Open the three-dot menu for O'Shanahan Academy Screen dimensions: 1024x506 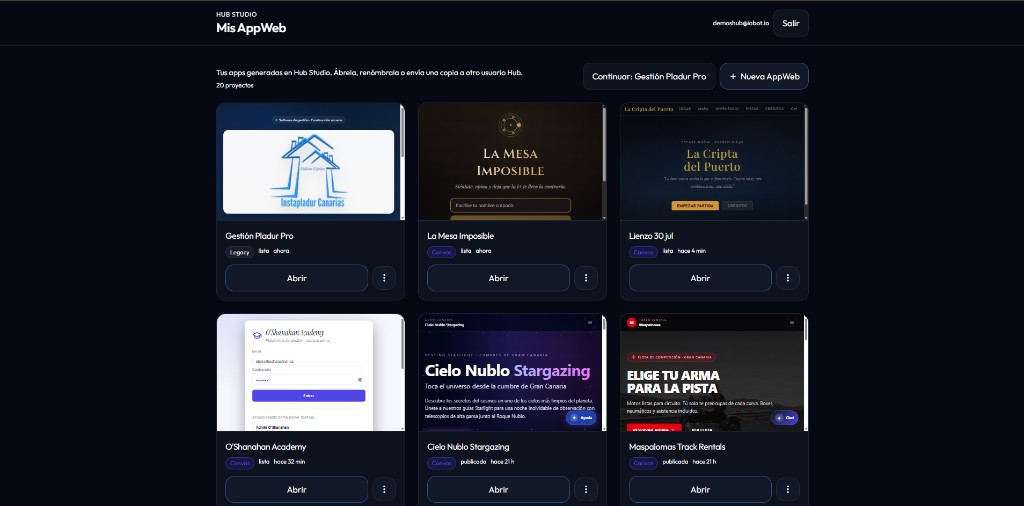click(x=384, y=490)
